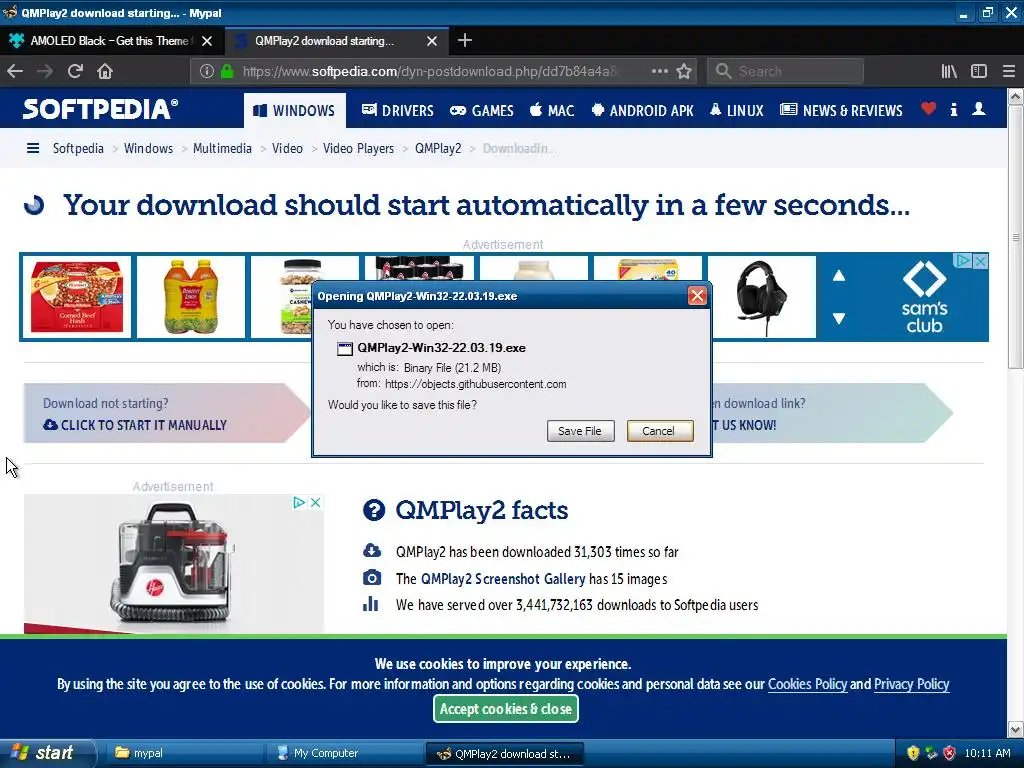Click the browser search input field

point(786,71)
